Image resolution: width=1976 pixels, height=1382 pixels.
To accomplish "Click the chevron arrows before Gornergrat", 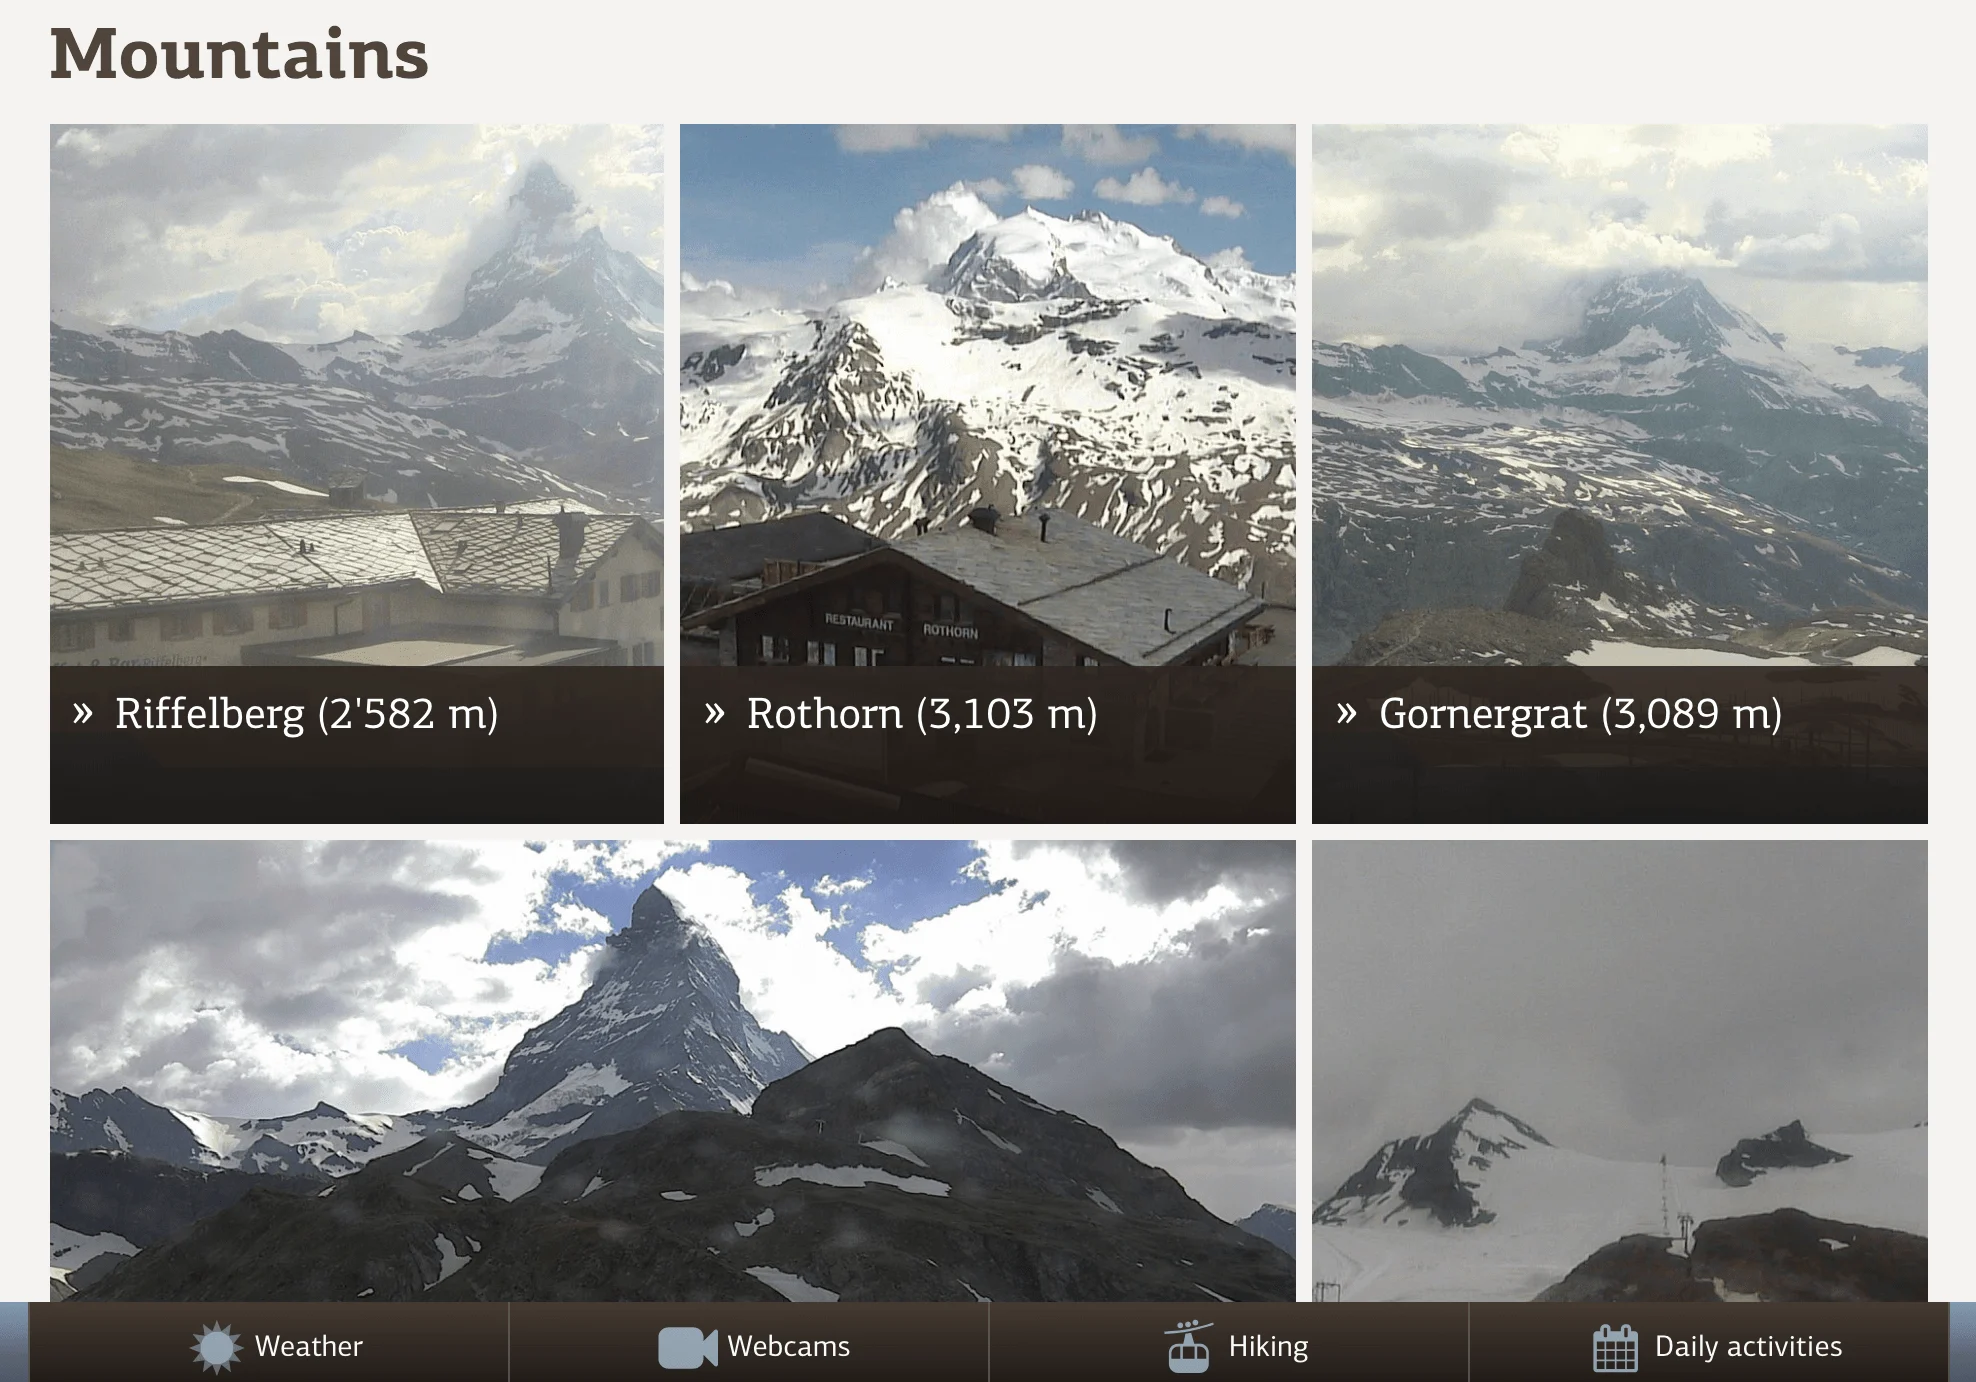I will click(x=1347, y=714).
